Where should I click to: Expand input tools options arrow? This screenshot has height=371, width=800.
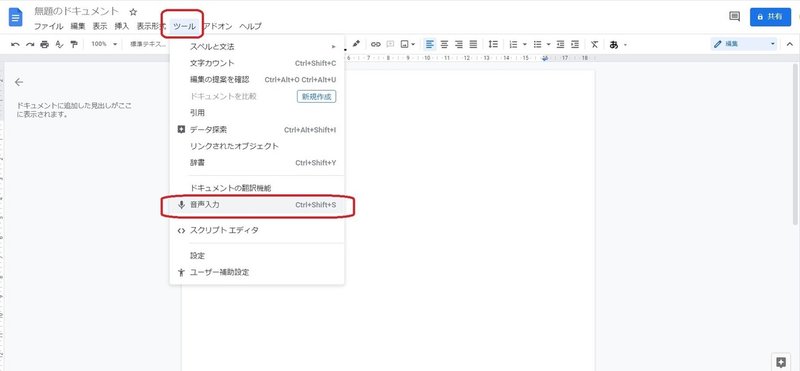click(625, 44)
